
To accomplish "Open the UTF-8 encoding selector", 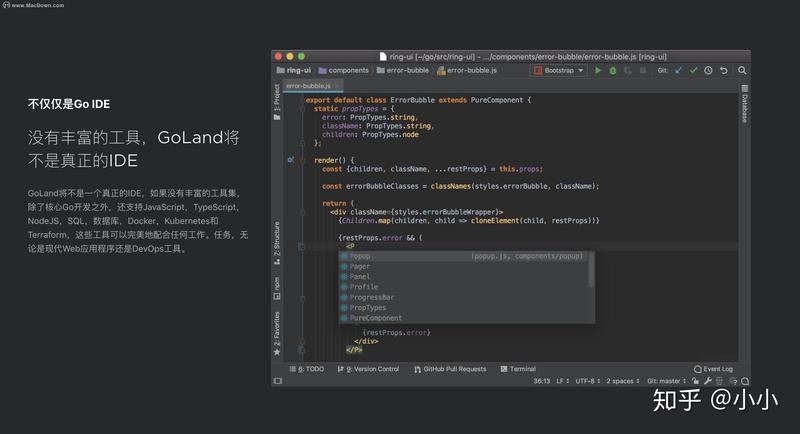I will tap(588, 381).
